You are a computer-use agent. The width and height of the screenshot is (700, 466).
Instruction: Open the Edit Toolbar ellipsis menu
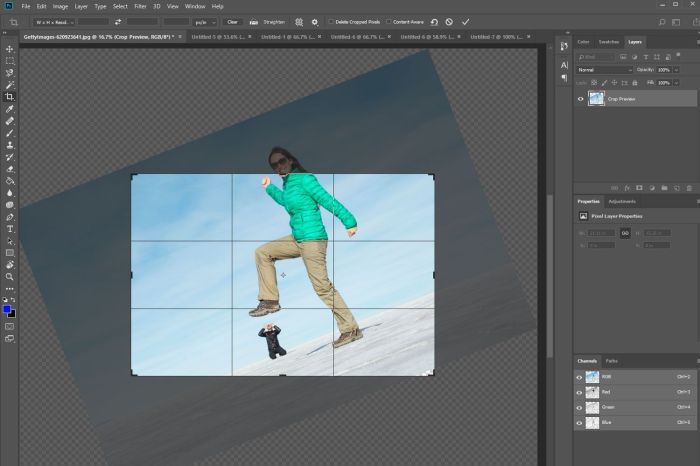9,289
